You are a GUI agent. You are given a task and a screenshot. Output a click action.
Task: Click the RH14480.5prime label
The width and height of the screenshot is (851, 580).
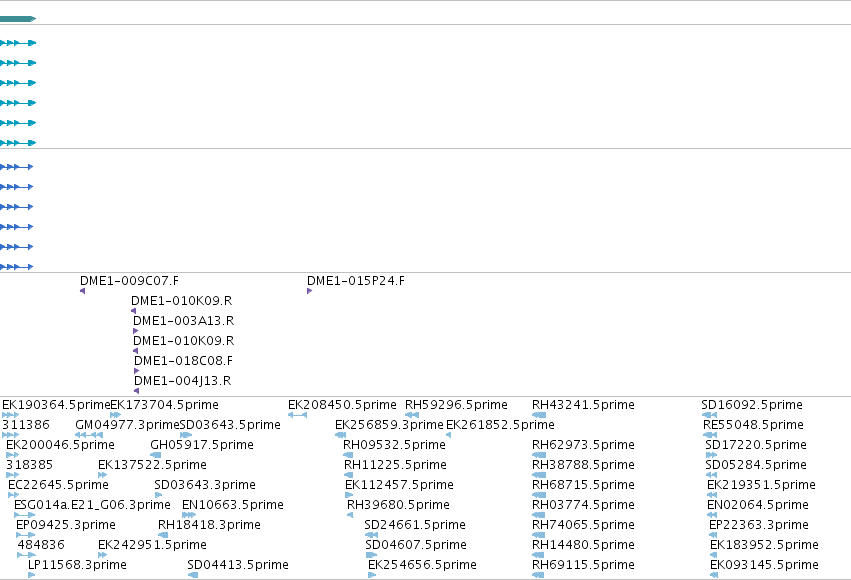583,545
